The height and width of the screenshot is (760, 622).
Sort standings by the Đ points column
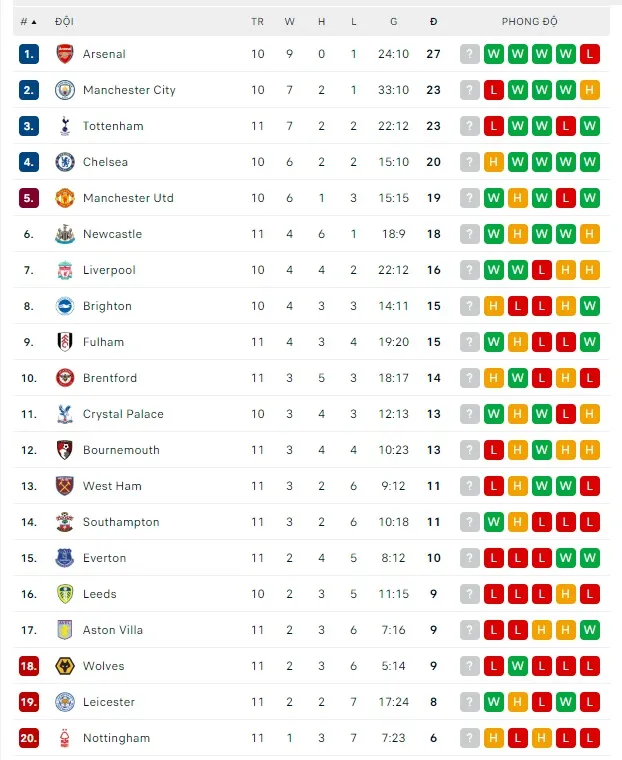[433, 21]
